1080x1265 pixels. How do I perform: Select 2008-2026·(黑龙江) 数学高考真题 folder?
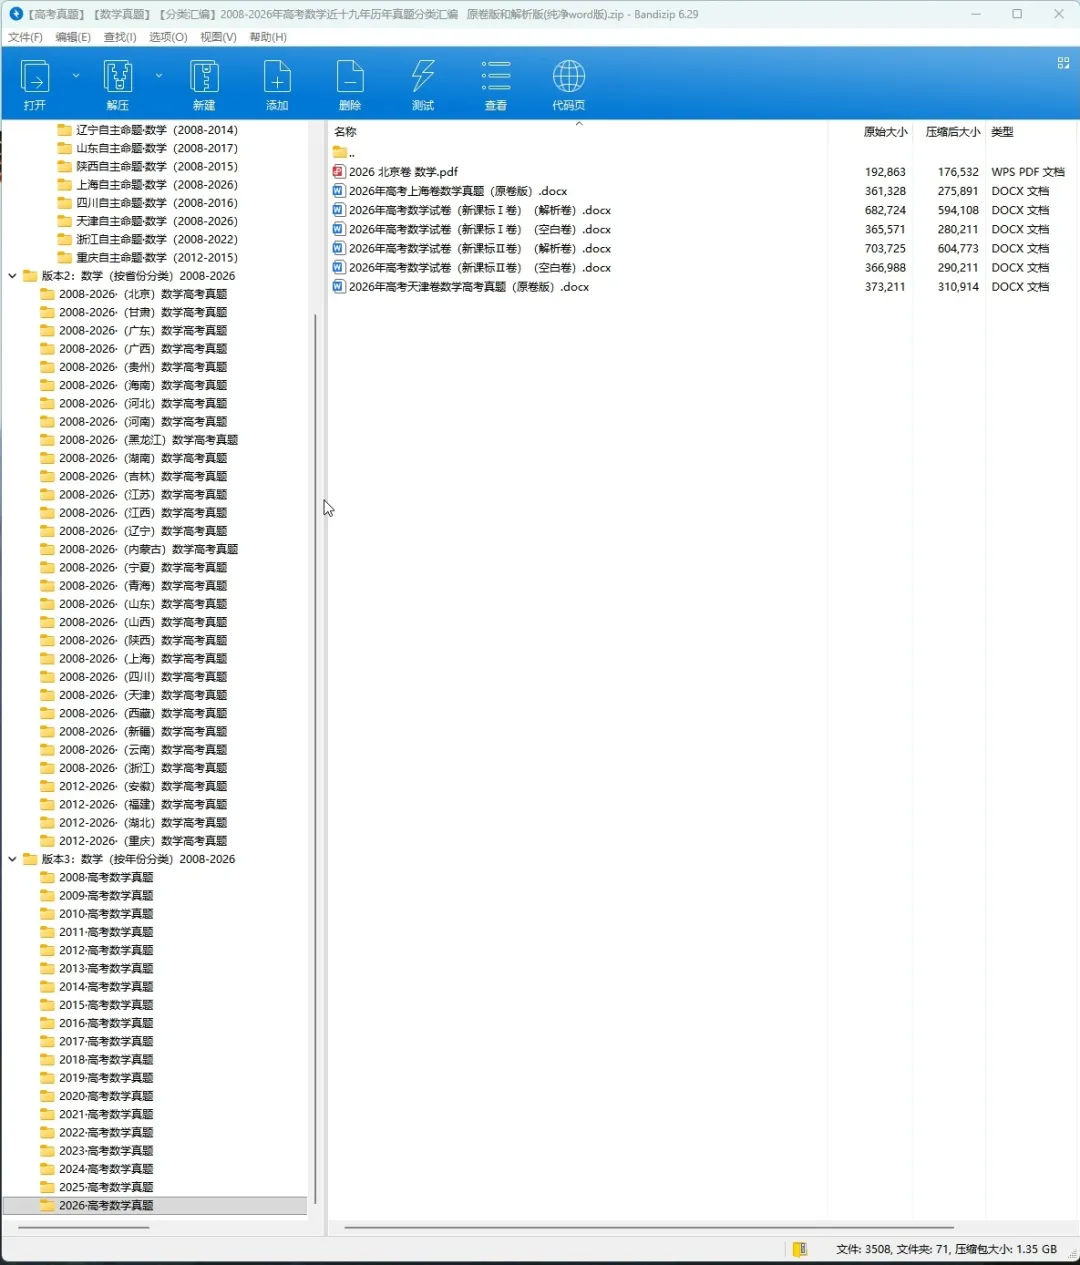coord(148,440)
